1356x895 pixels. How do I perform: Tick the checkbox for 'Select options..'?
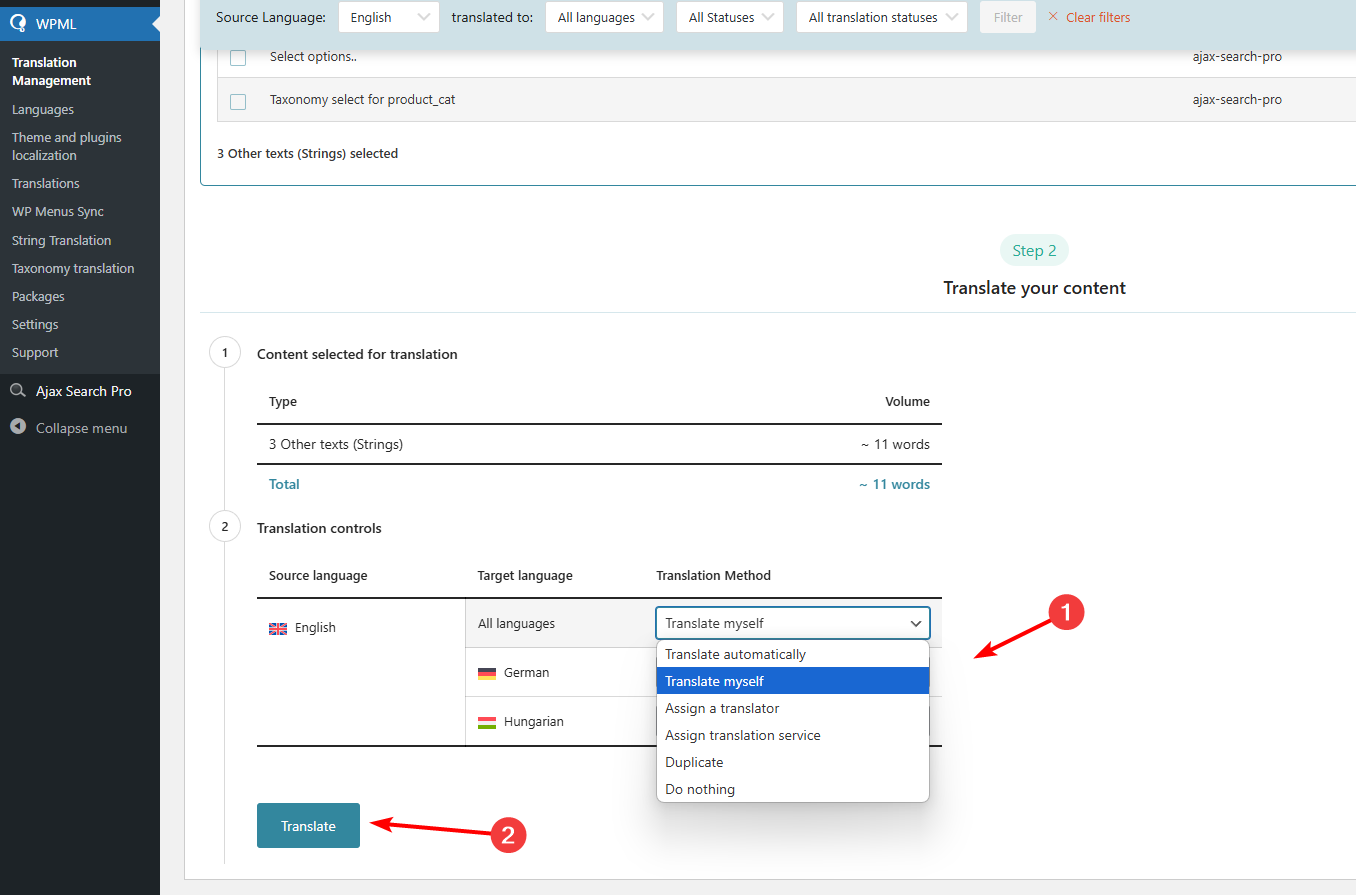[238, 57]
